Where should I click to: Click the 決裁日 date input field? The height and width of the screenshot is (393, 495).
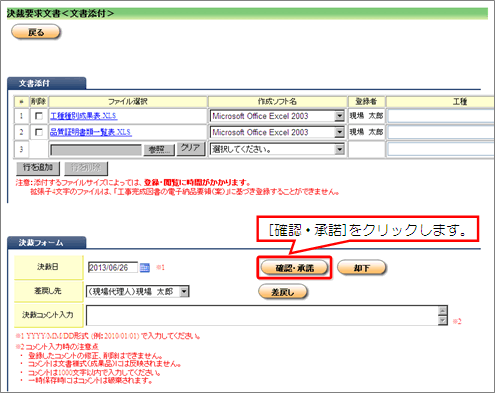pyautogui.click(x=113, y=267)
